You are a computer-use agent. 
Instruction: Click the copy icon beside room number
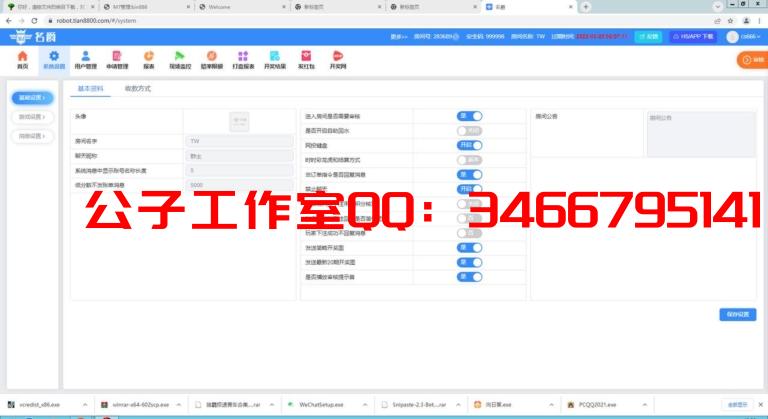pyautogui.click(x=456, y=37)
